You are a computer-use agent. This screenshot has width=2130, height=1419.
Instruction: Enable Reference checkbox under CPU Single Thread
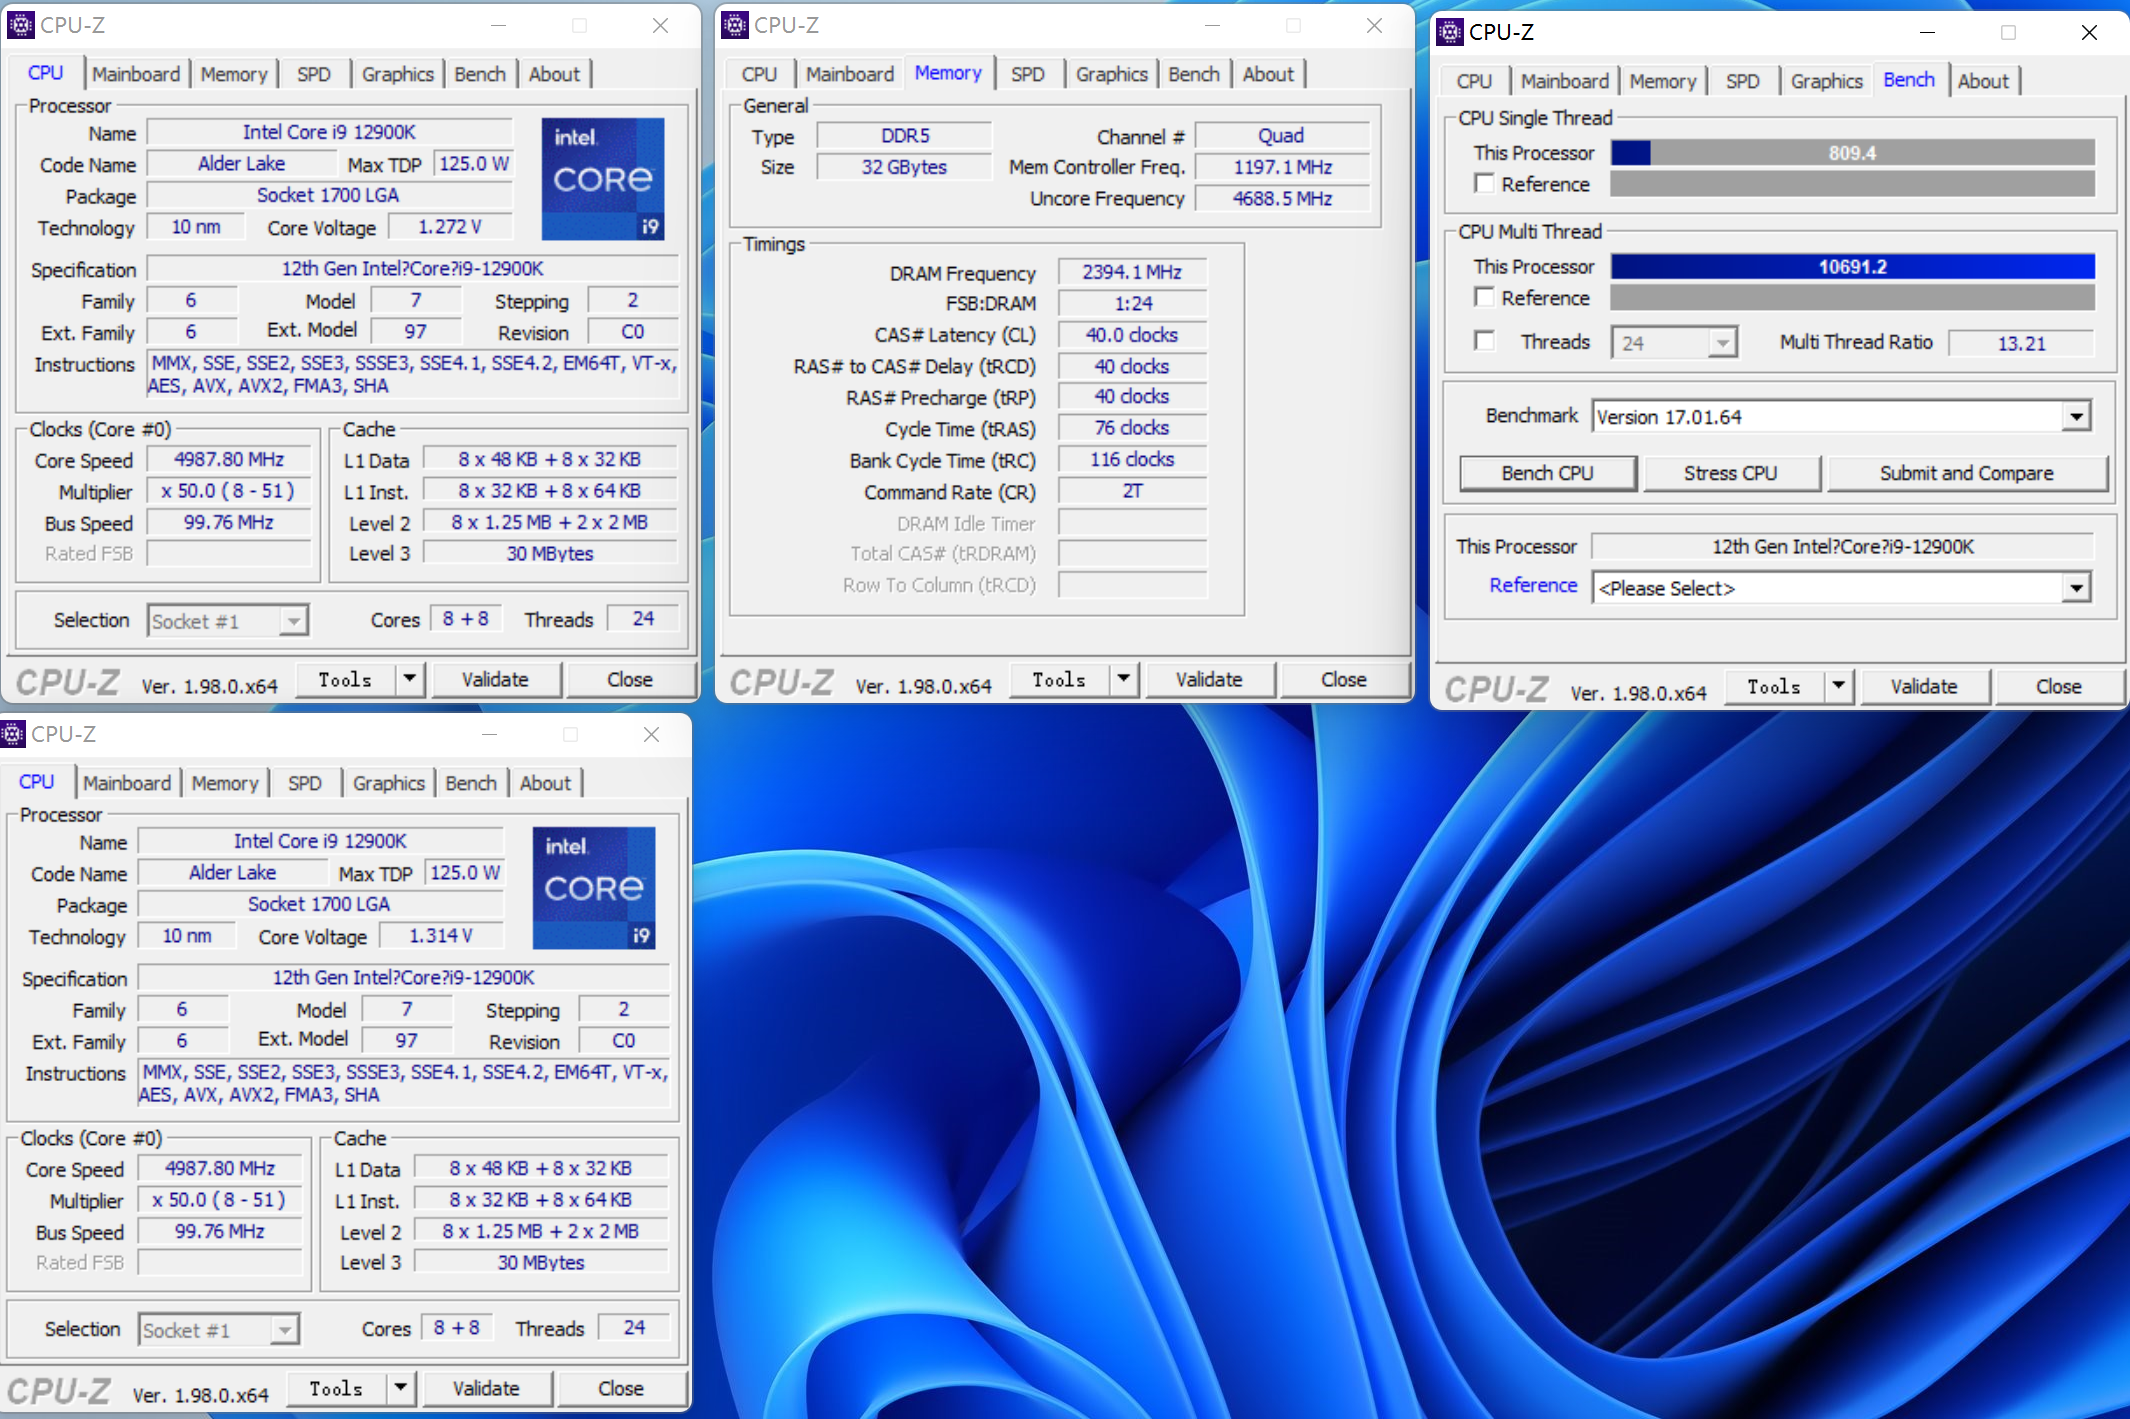(x=1485, y=184)
